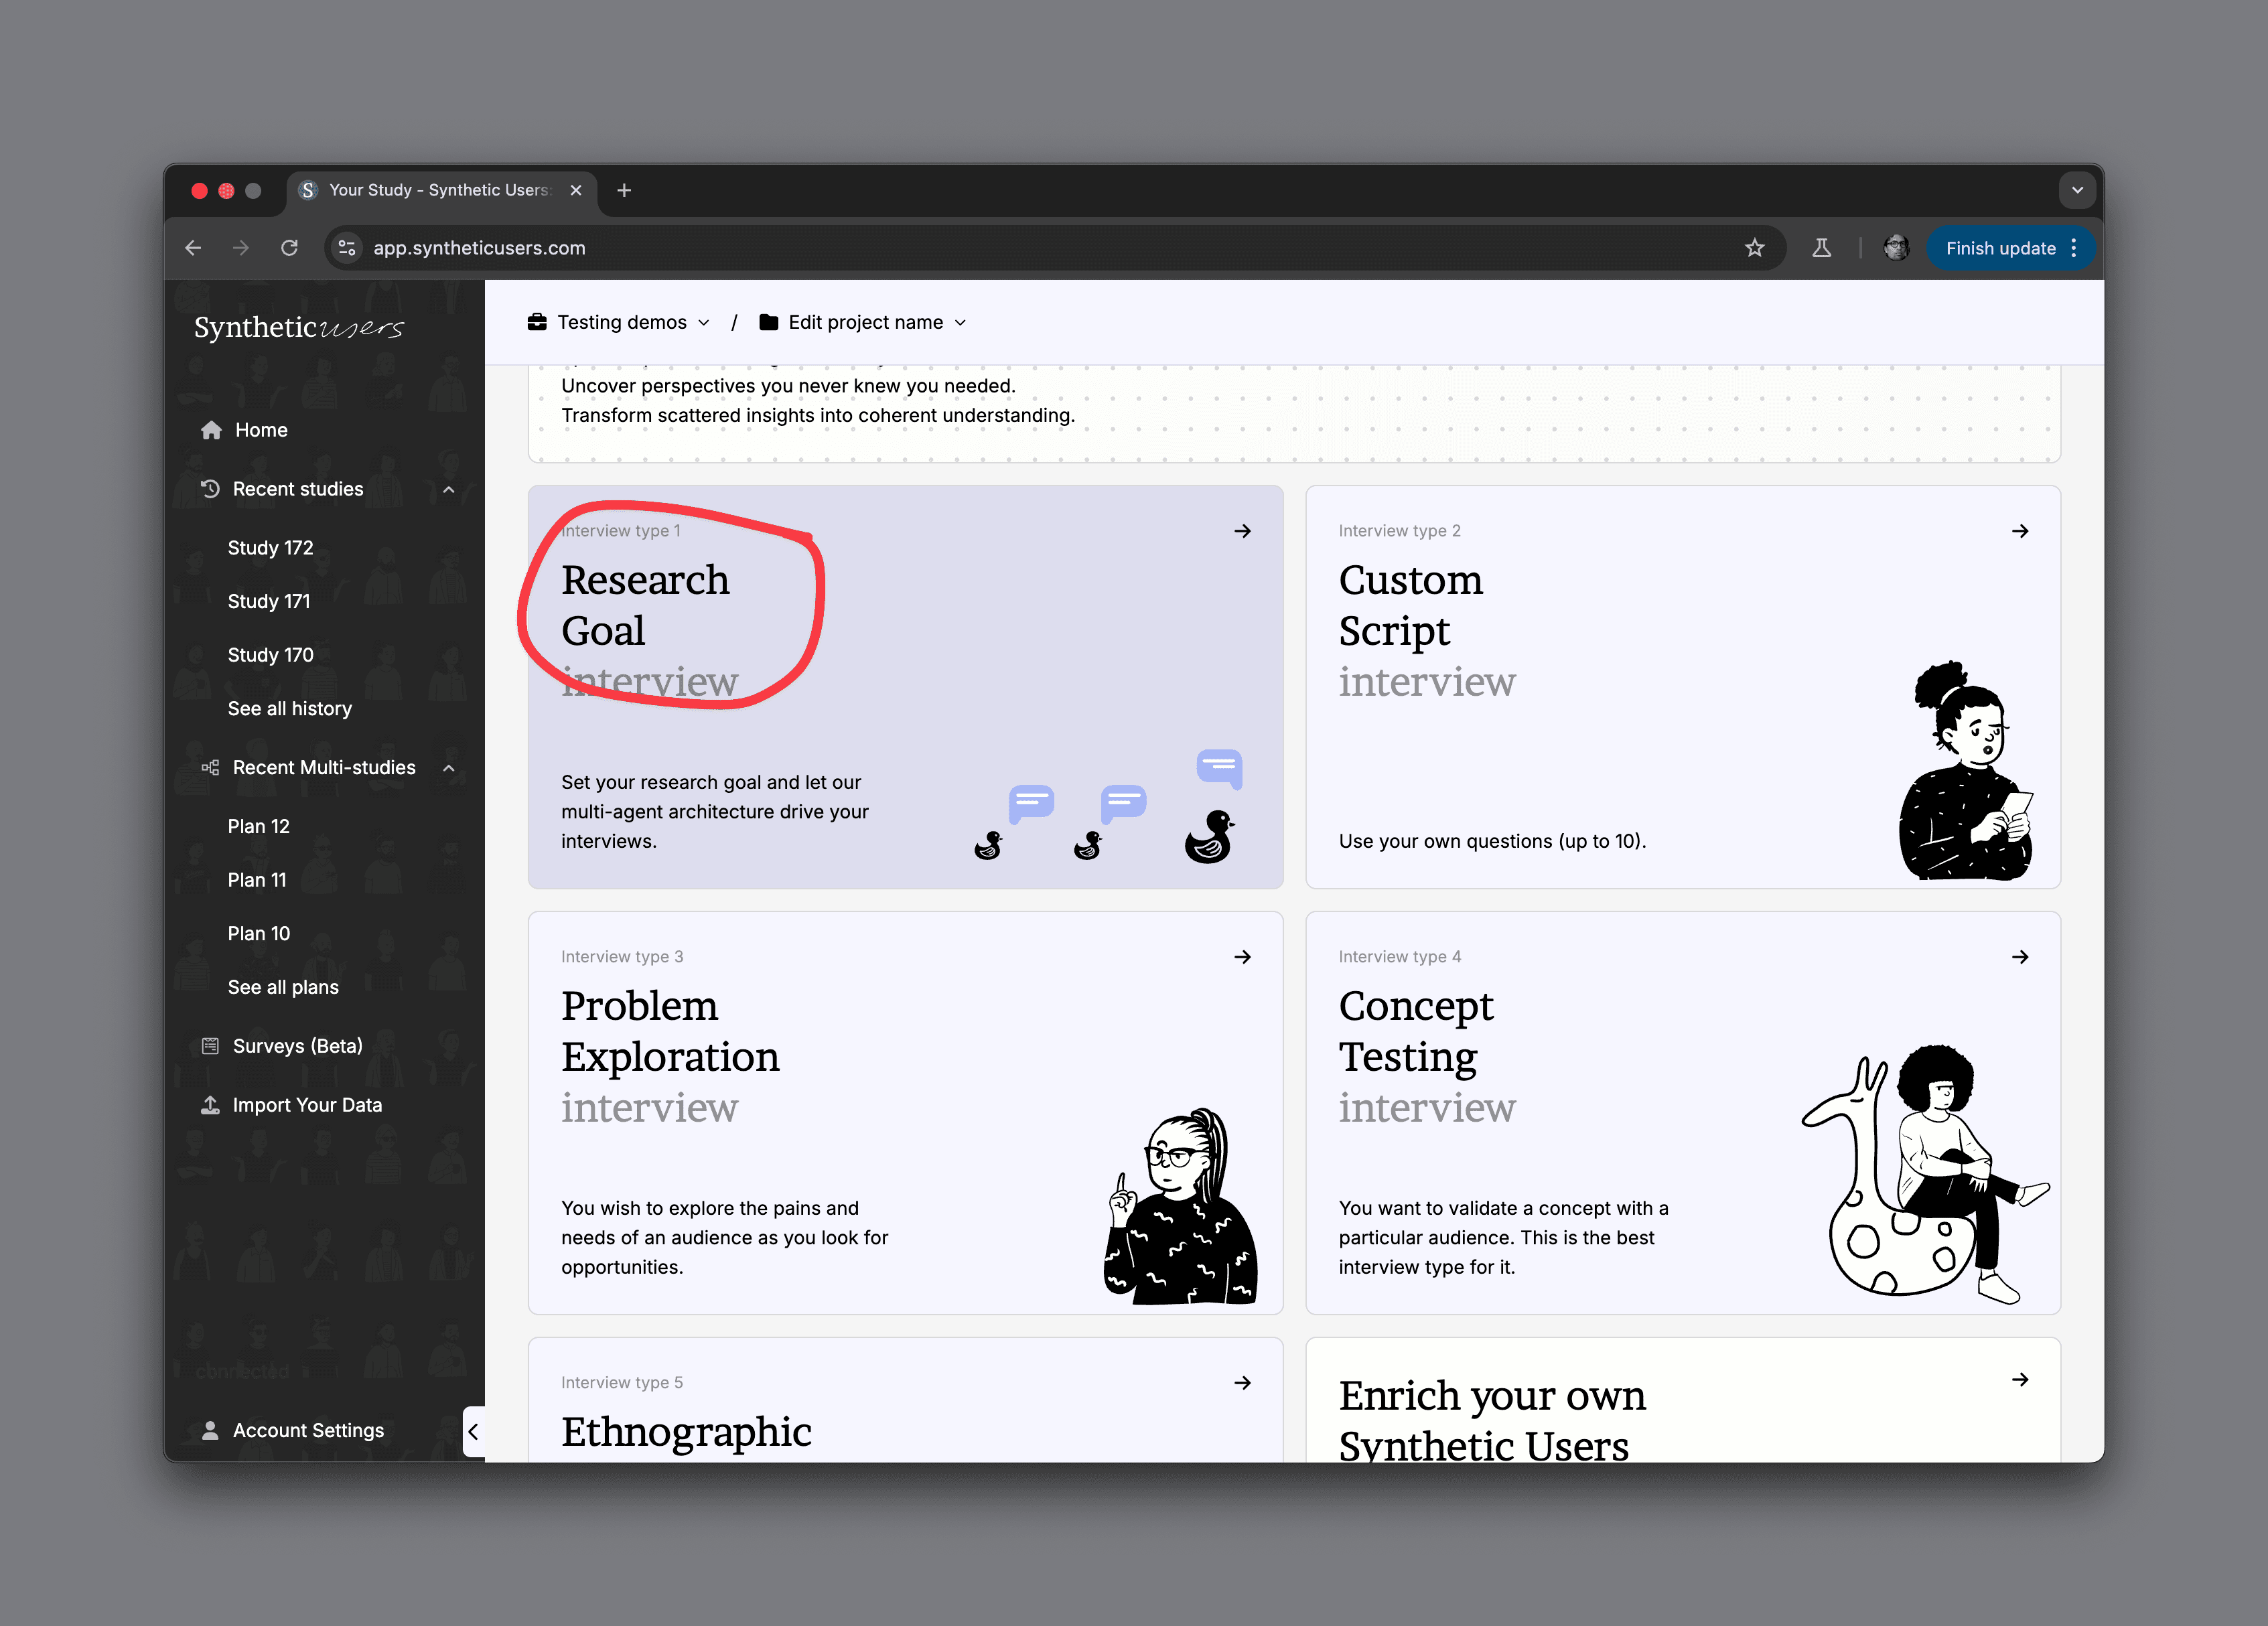Click the Chrome Labs flask icon
The image size is (2268, 1626).
[x=1821, y=248]
